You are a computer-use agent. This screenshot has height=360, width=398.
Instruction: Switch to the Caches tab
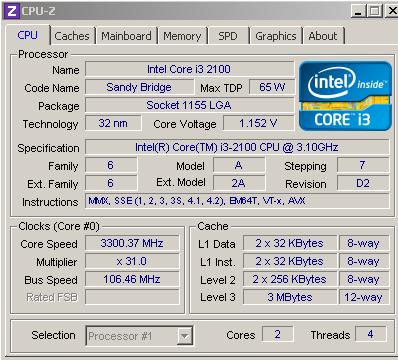pyautogui.click(x=72, y=36)
